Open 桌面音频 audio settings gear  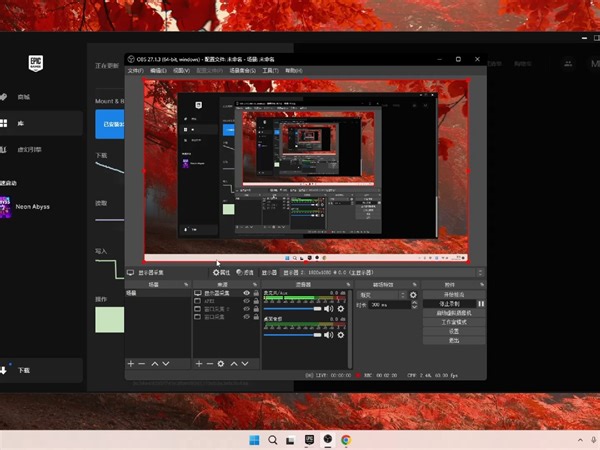click(x=341, y=335)
